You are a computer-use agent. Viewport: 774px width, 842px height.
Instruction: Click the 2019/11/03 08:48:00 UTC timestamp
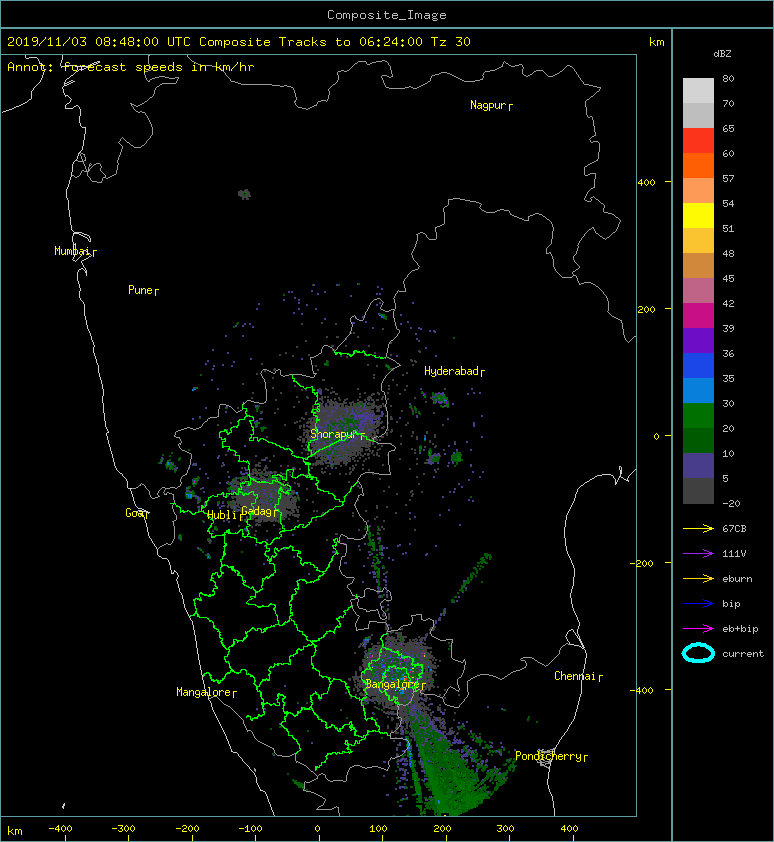point(99,42)
